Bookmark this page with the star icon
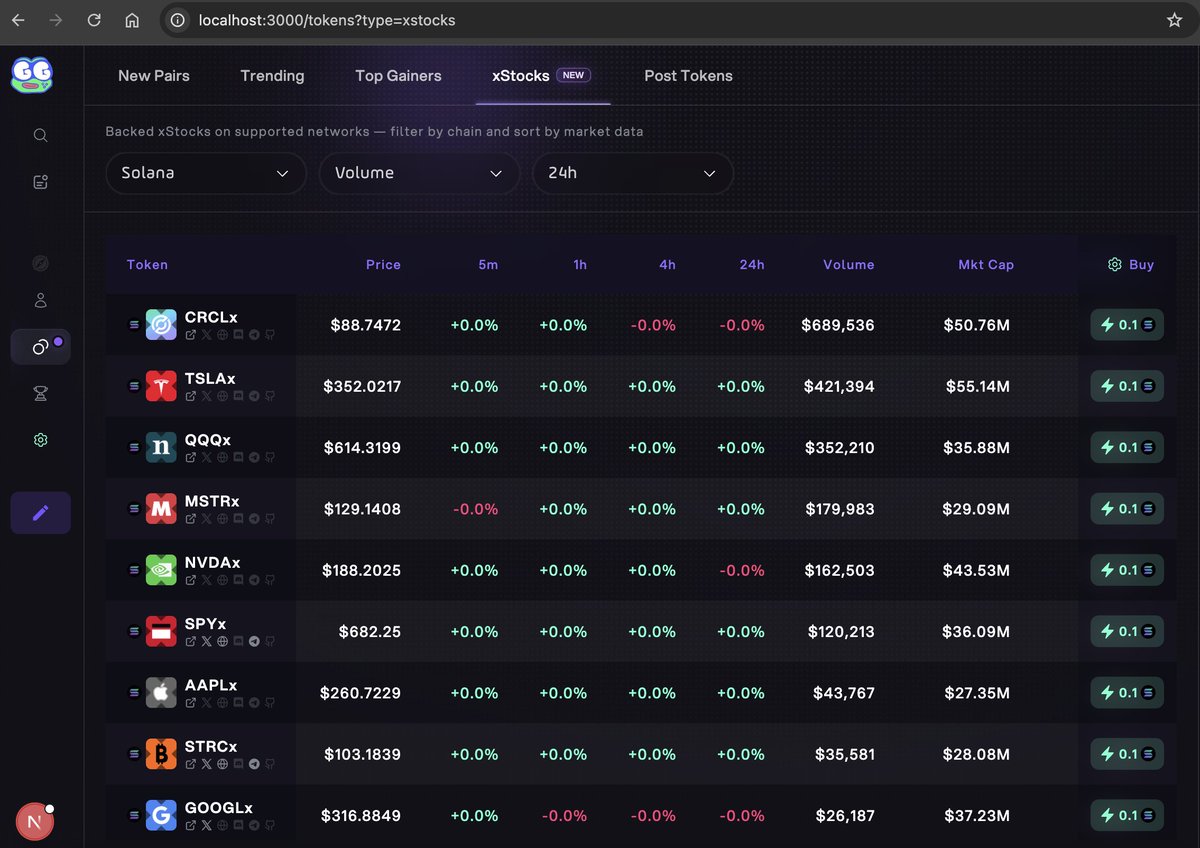1200x848 pixels. click(1176, 20)
